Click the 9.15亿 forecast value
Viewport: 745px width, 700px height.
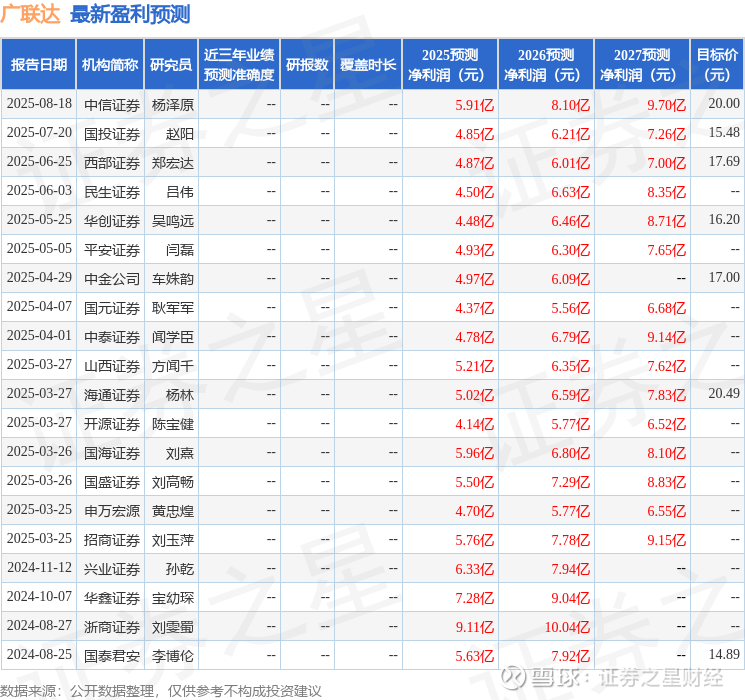(x=666, y=540)
